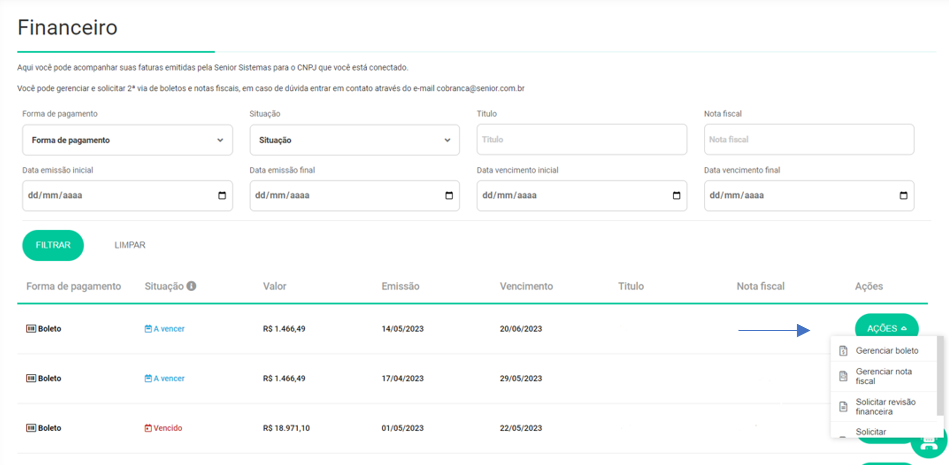Viewport: 949px width, 465px height.
Task: Select Gerenciar boleto menu option
Action: point(883,351)
